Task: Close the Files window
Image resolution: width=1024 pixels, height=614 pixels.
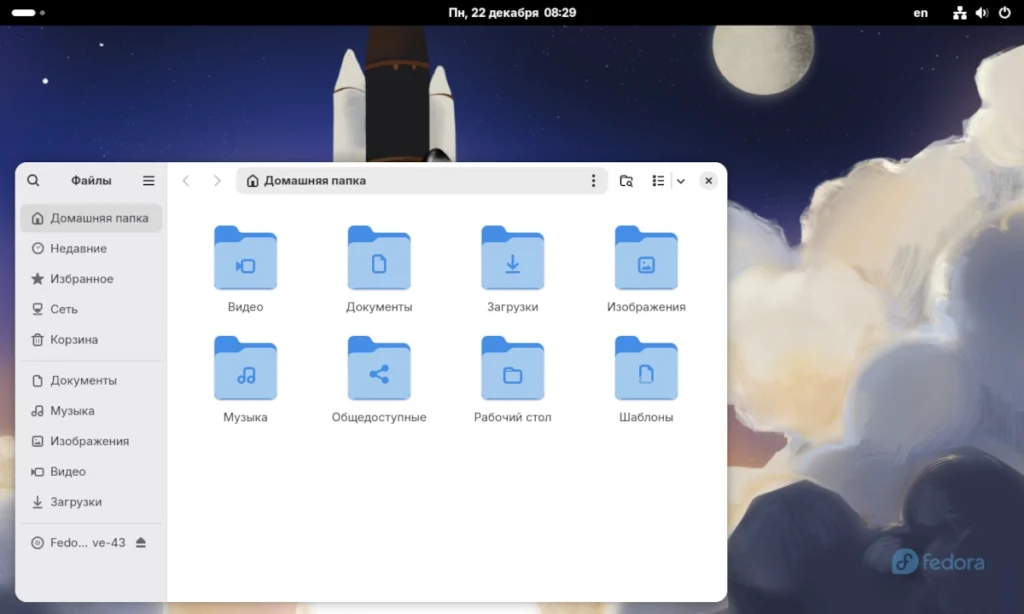Action: [x=709, y=181]
